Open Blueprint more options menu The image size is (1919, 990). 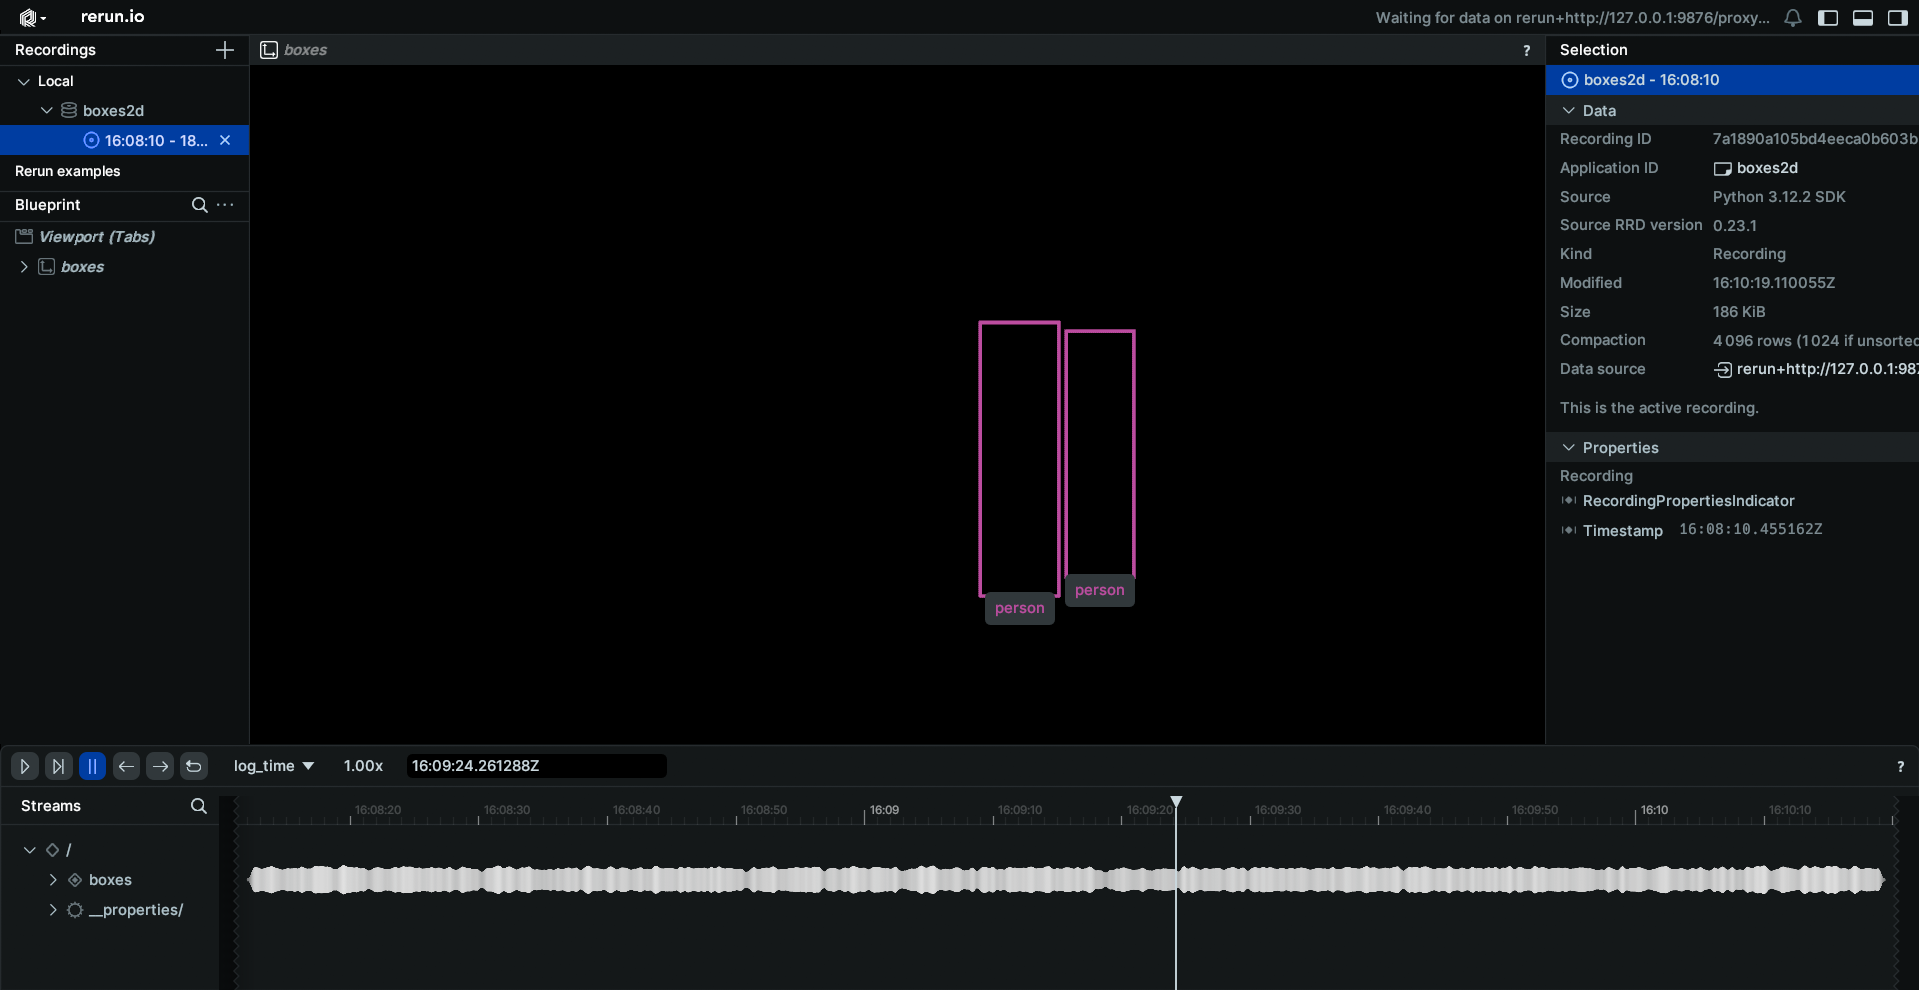click(226, 205)
